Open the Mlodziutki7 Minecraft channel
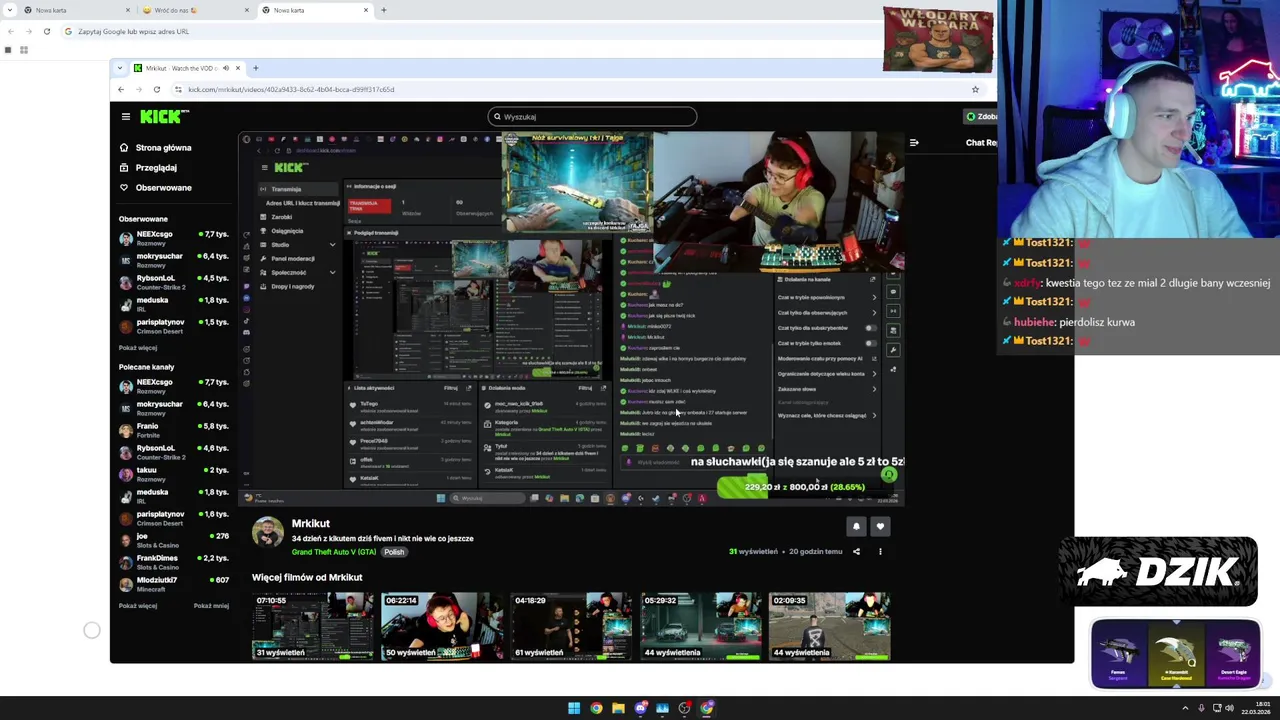1280x720 pixels. point(174,584)
